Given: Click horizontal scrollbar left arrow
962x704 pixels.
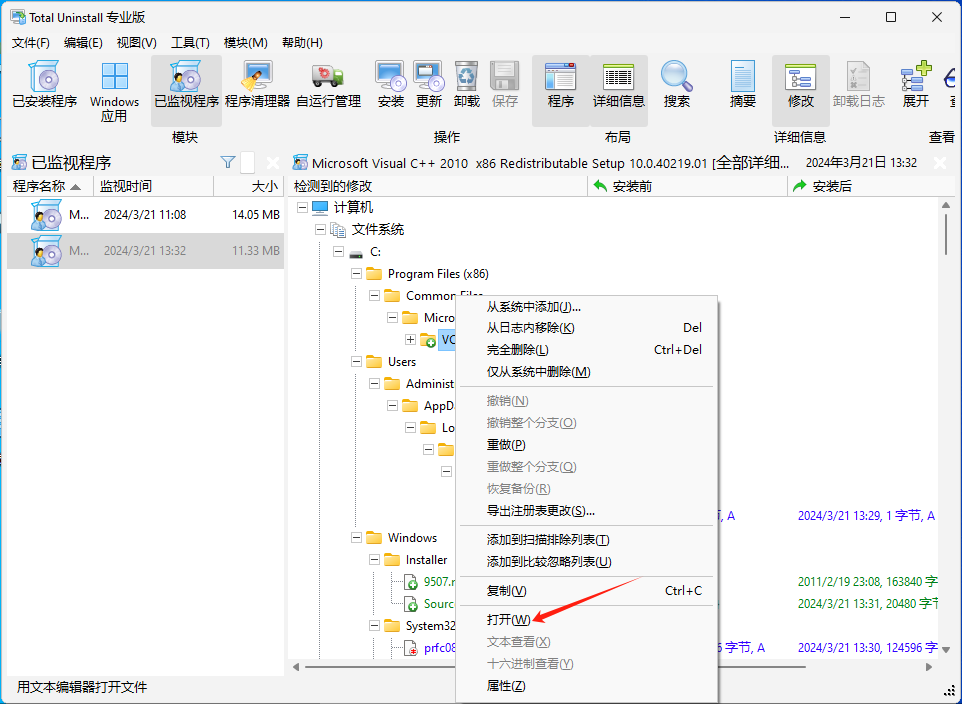Looking at the screenshot, I should click(296, 667).
